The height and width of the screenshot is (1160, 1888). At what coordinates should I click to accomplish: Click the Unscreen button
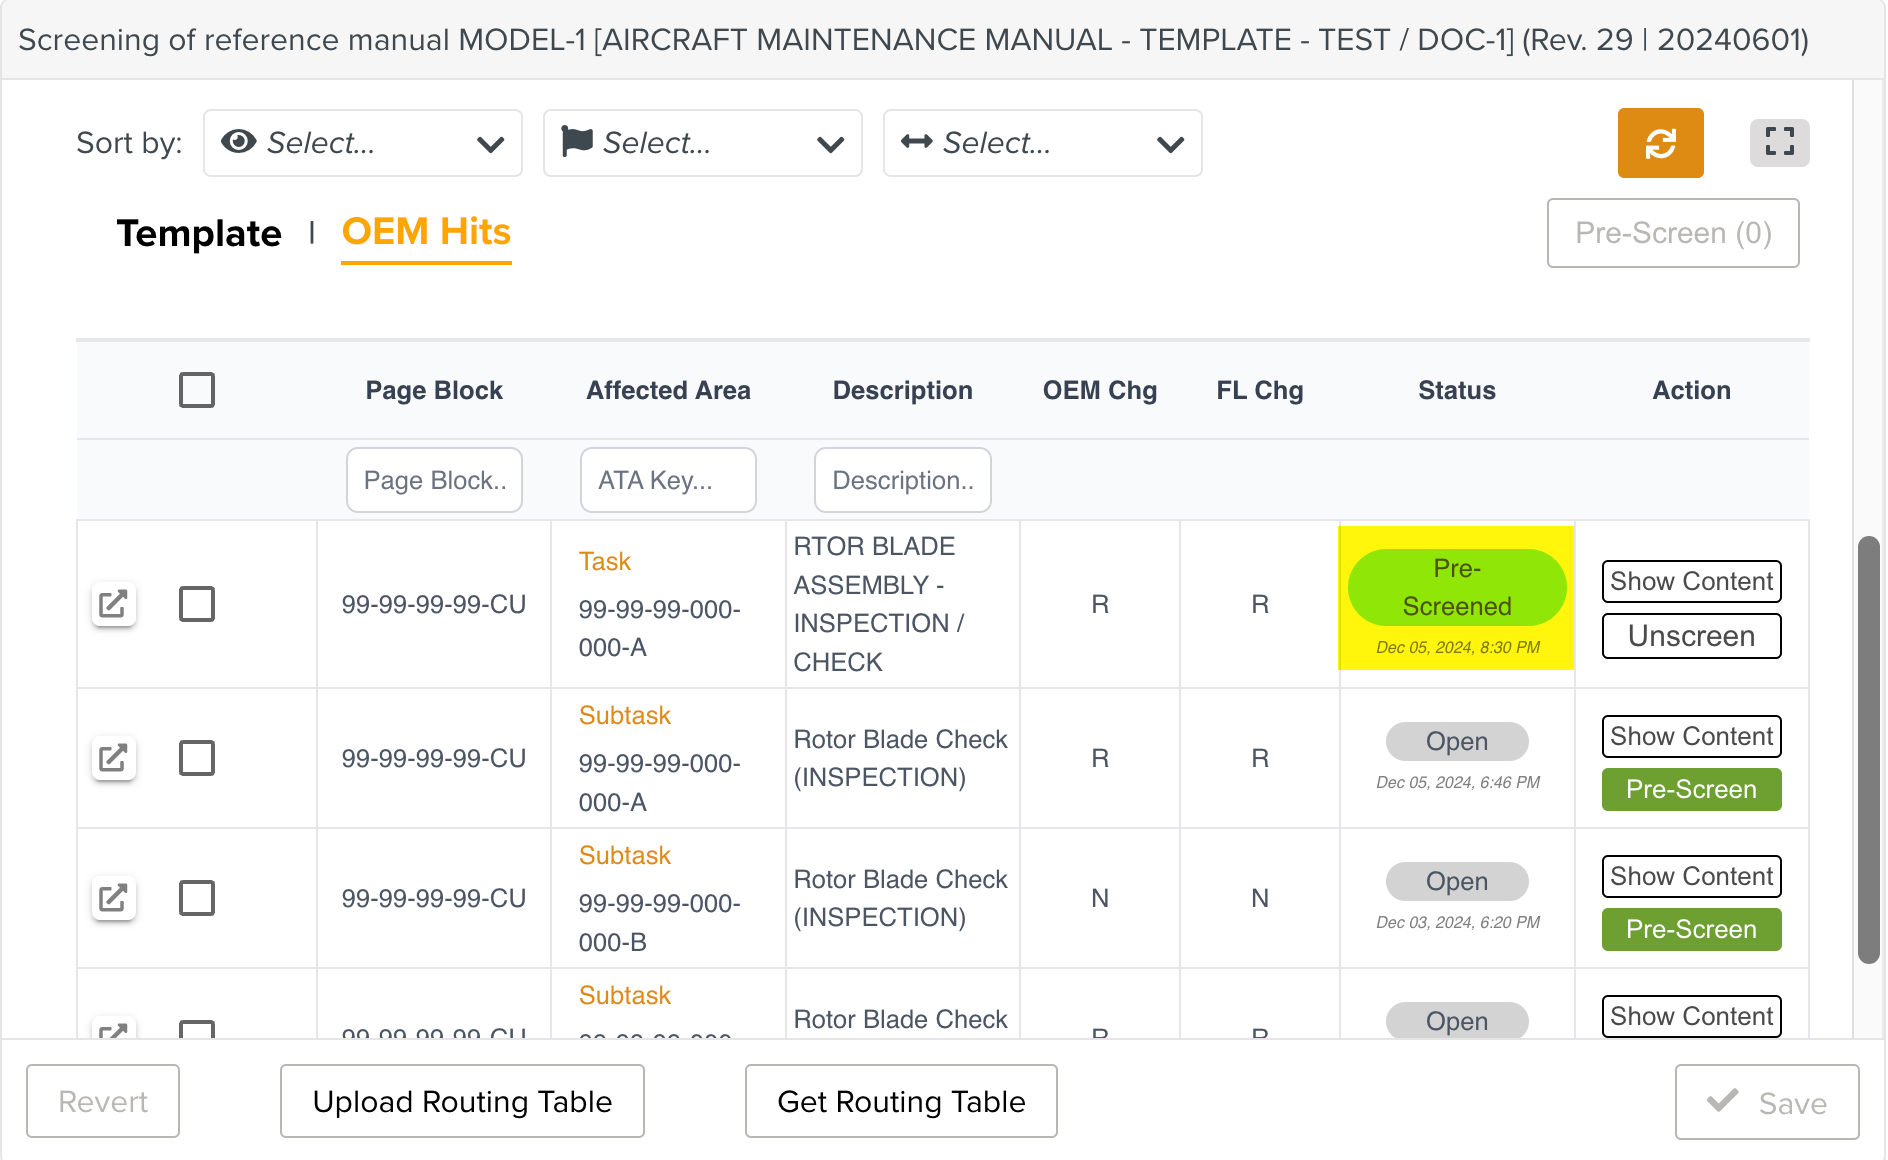click(x=1691, y=636)
